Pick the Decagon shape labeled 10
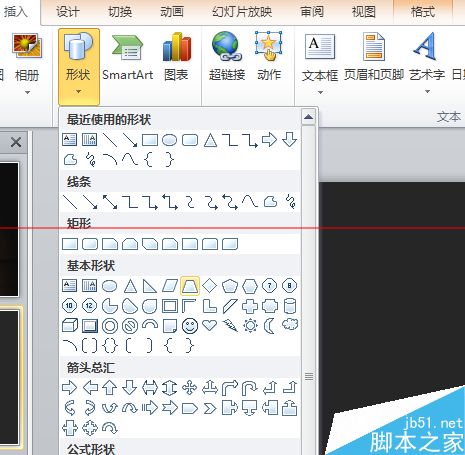Viewport: 465px width, 455px height. point(70,306)
